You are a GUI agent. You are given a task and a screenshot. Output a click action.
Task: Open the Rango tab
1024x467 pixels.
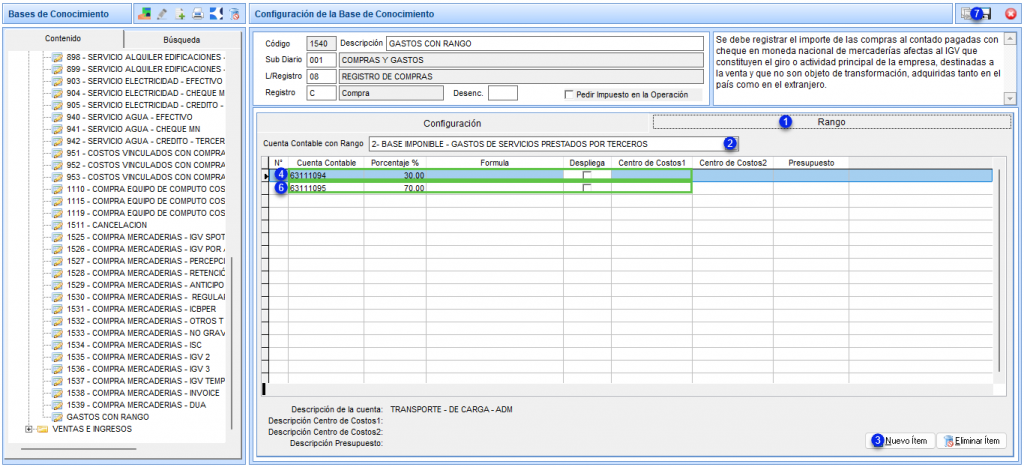[x=831, y=122]
